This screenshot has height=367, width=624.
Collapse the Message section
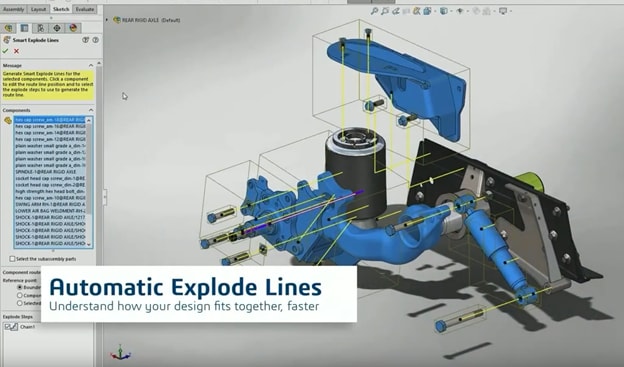point(91,65)
